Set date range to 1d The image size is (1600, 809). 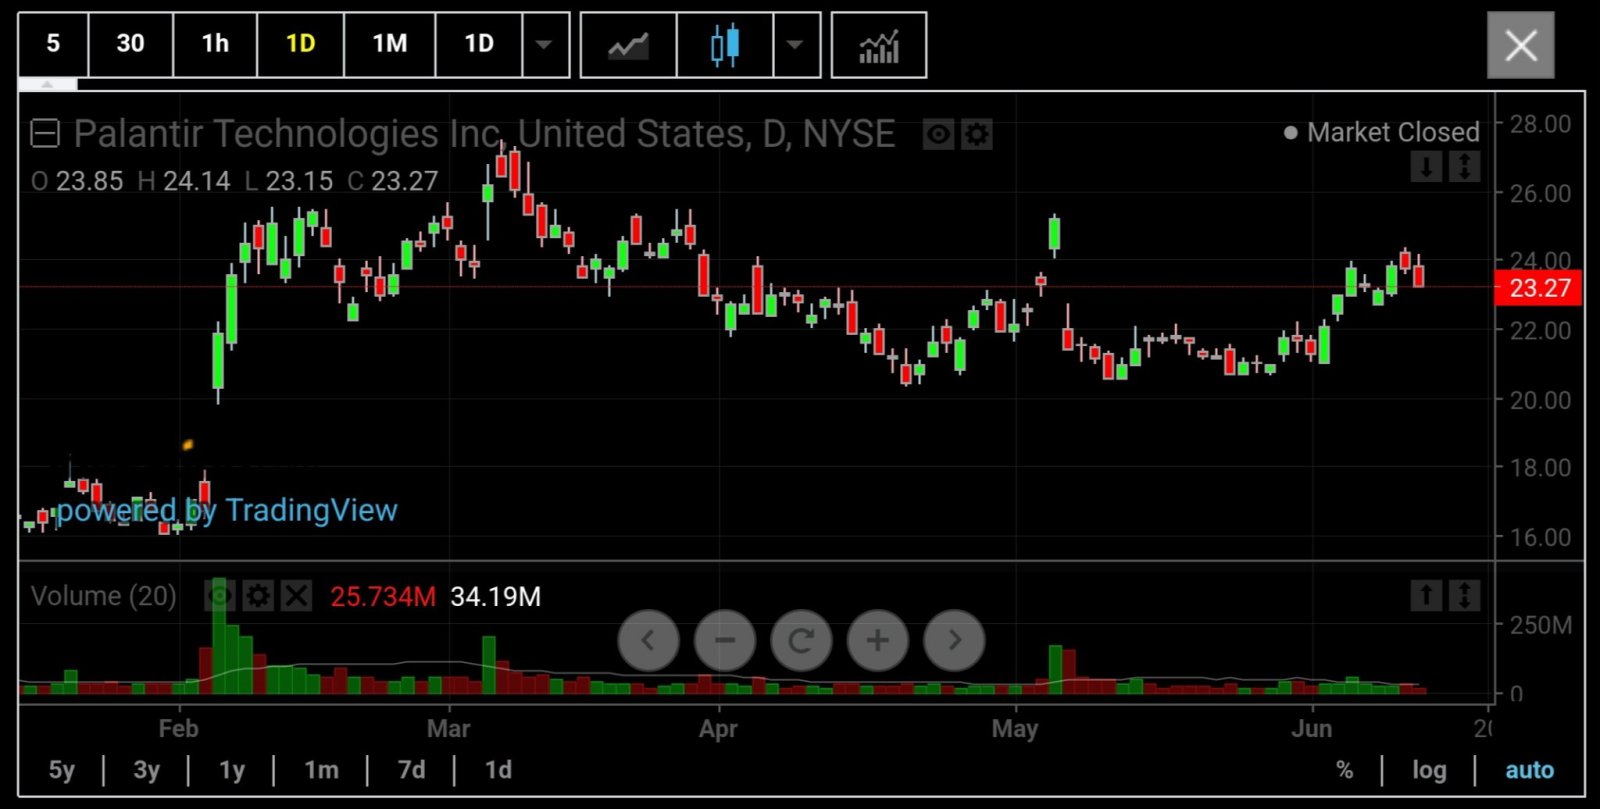[x=498, y=770]
